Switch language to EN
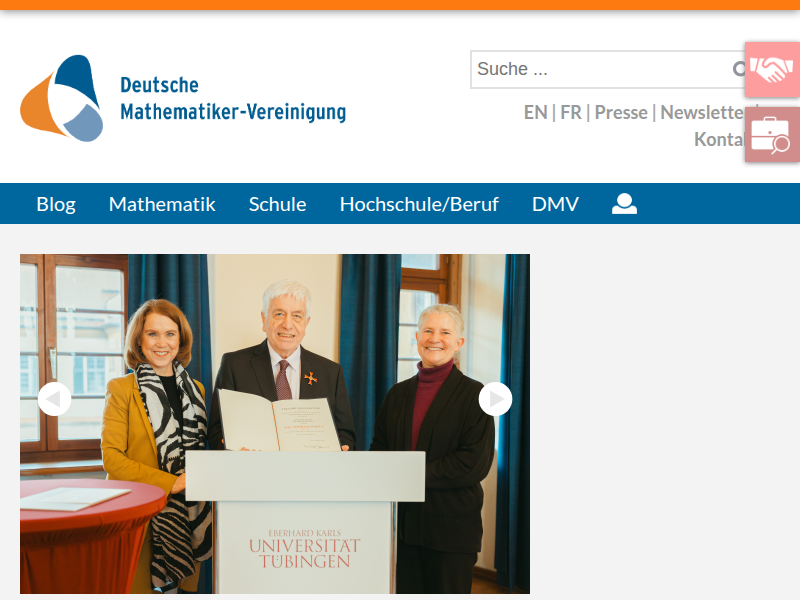Image resolution: width=800 pixels, height=600 pixels. (x=535, y=112)
